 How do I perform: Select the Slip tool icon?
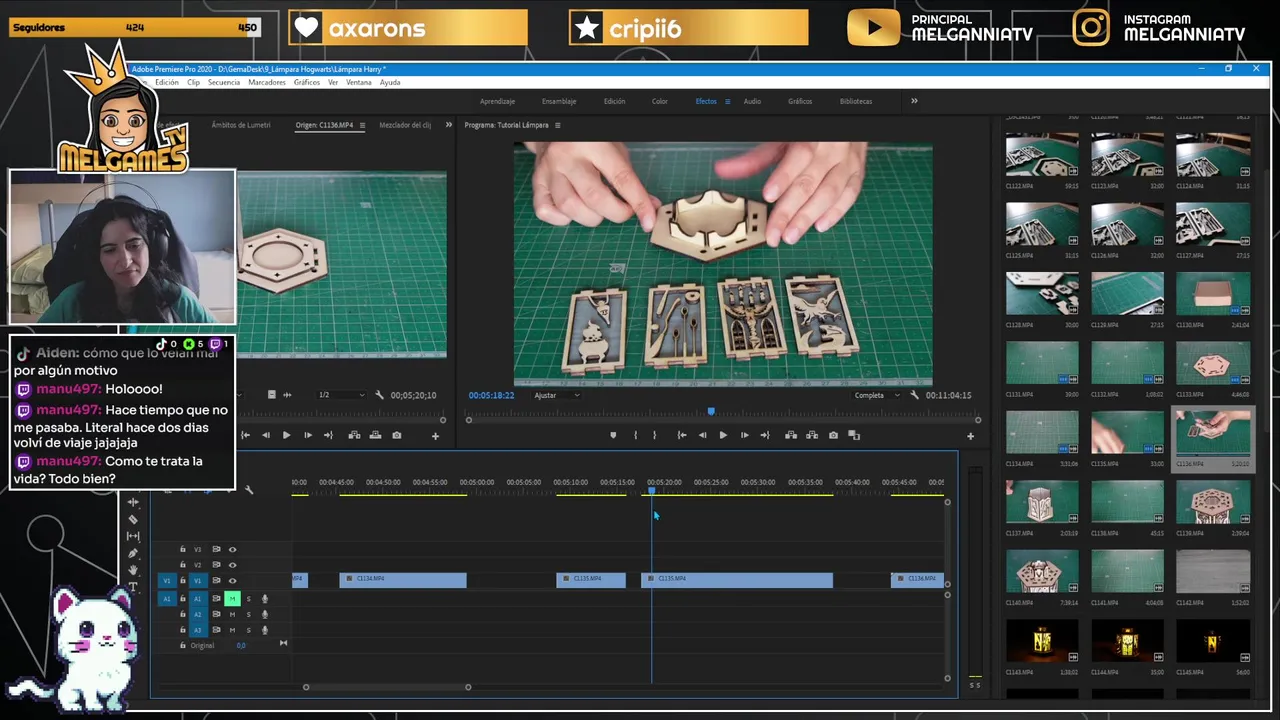pyautogui.click(x=133, y=536)
